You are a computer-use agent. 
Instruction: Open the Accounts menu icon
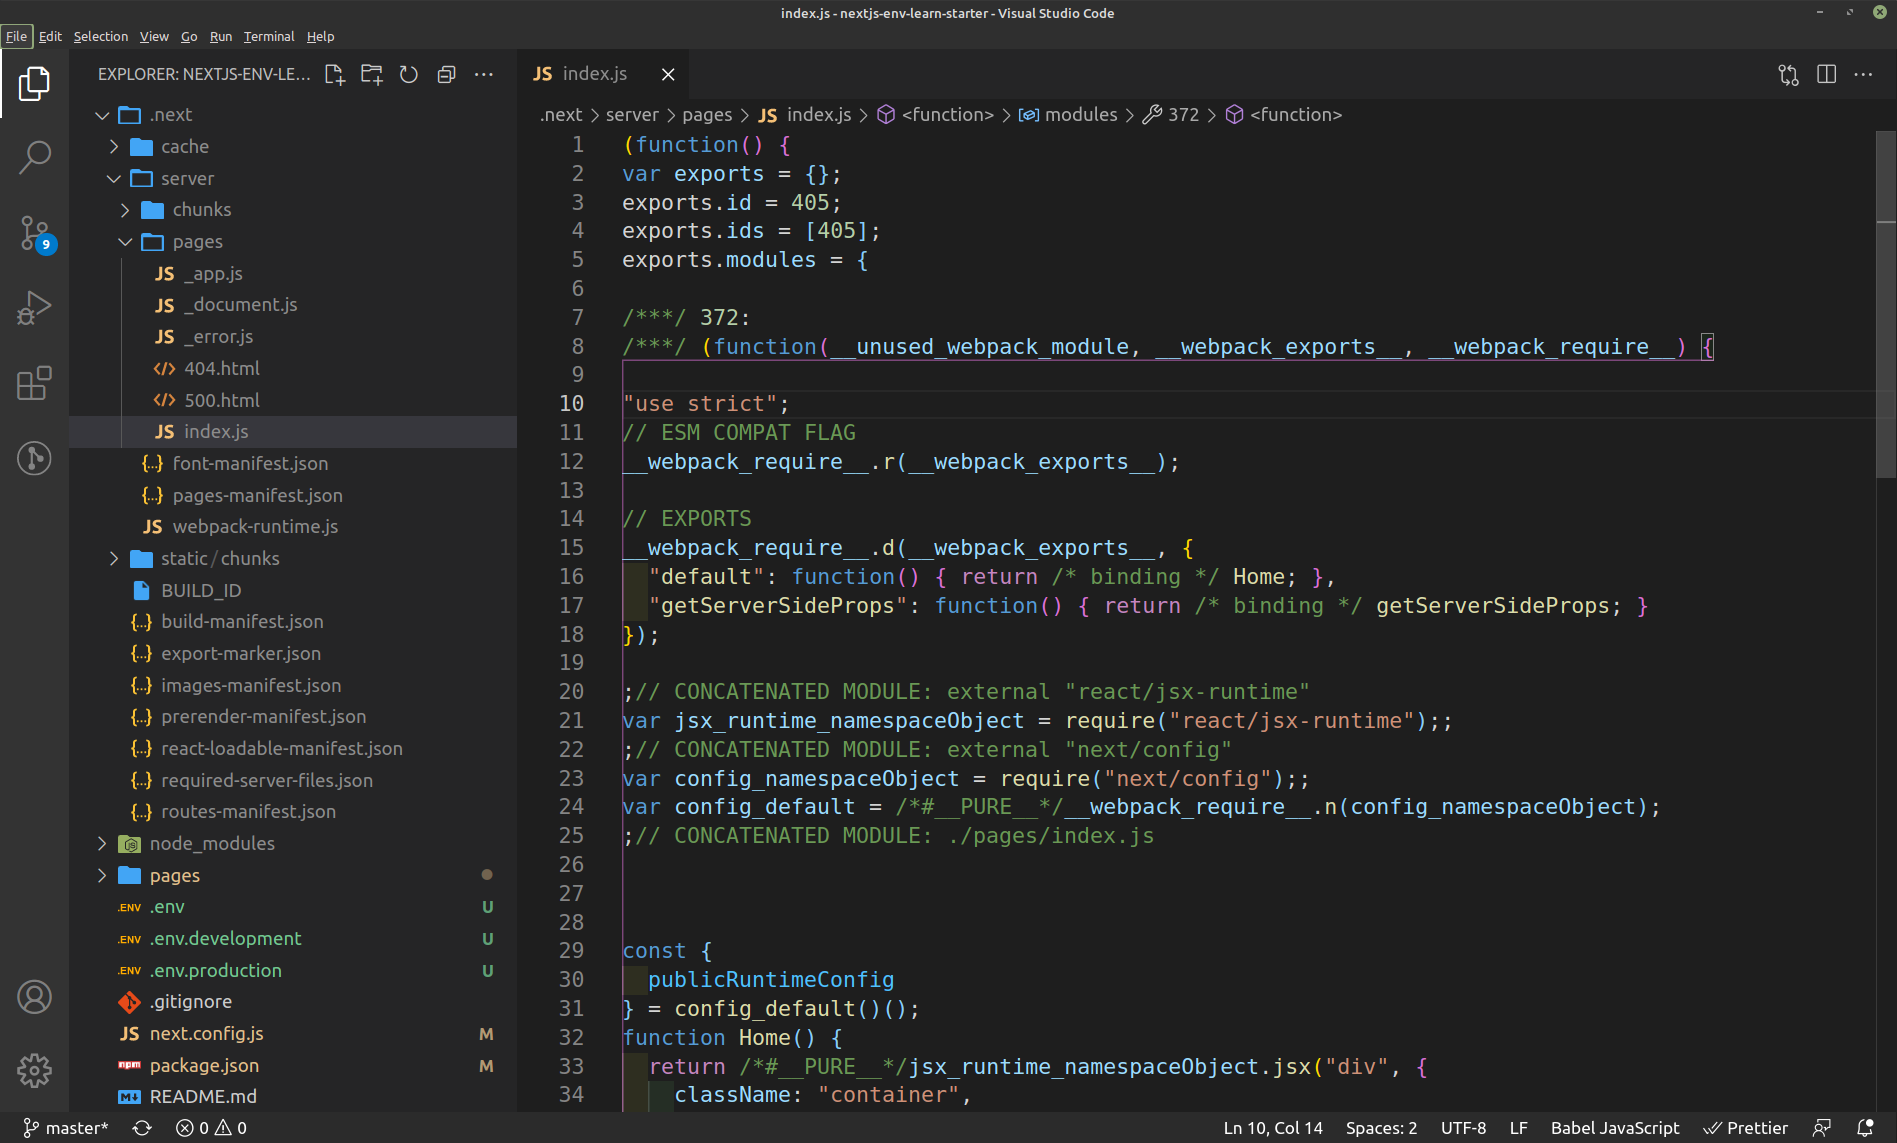[34, 997]
